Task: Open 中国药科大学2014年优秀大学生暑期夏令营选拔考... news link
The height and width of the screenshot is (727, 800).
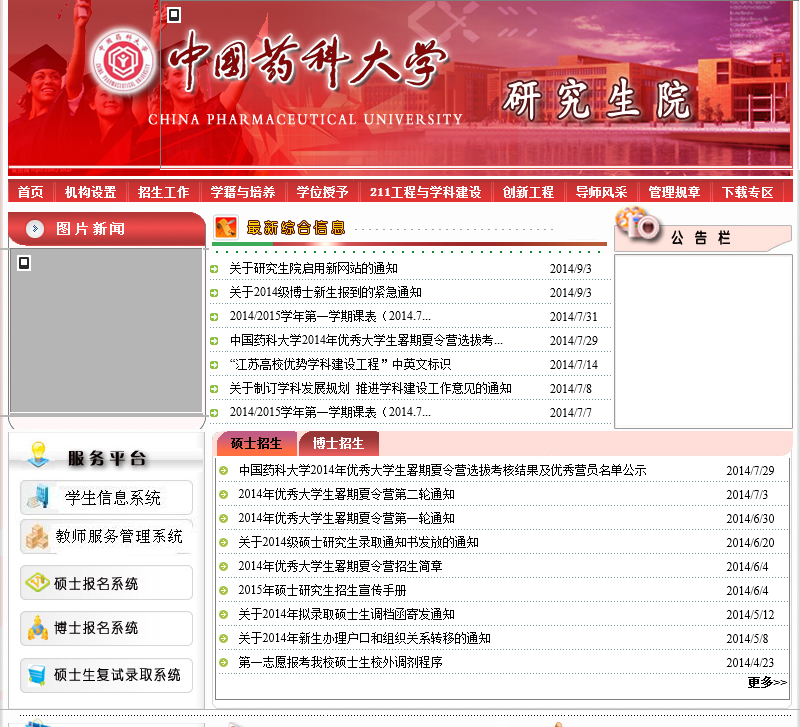Action: click(x=366, y=340)
